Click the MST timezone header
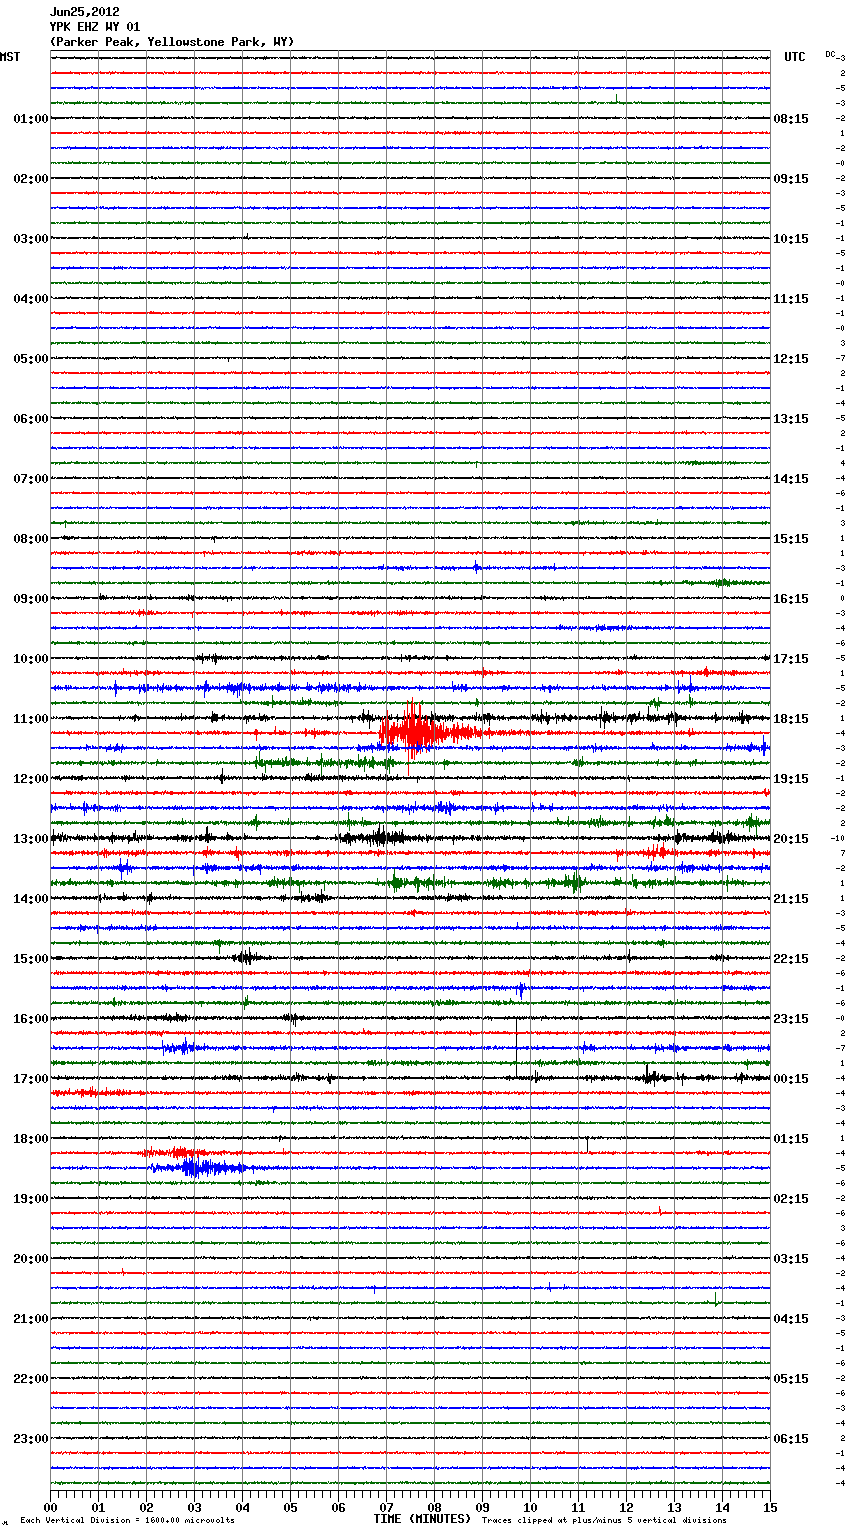Screen dimensions: 850x1534 [x=10, y=57]
